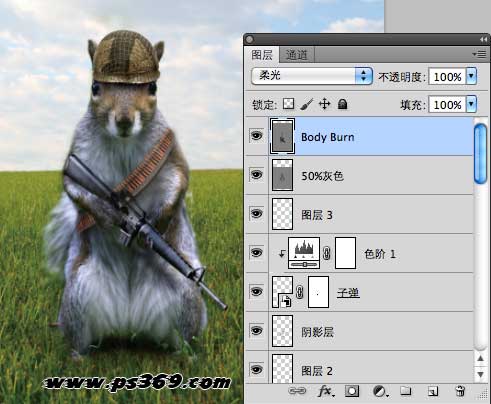This screenshot has height=404, width=491.
Task: Create a new layer icon
Action: (433, 391)
